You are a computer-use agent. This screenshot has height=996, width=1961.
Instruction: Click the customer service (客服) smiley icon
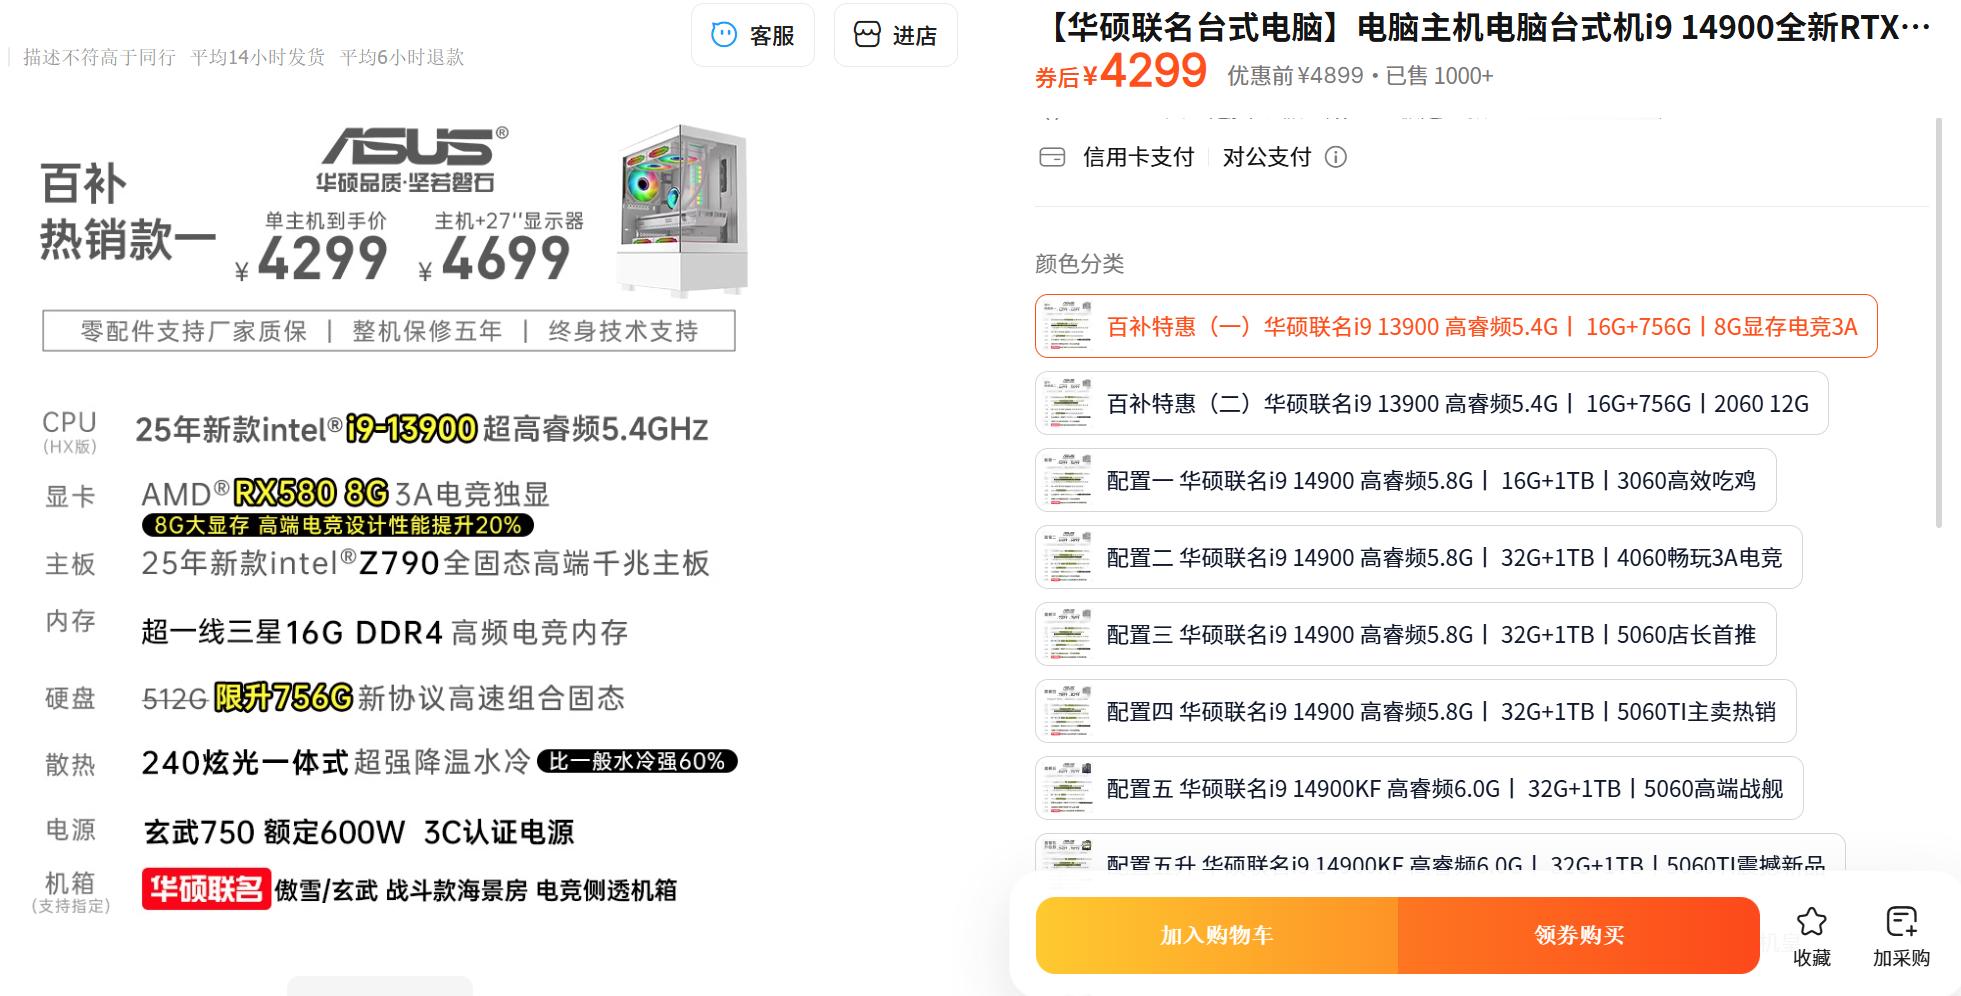tap(723, 35)
